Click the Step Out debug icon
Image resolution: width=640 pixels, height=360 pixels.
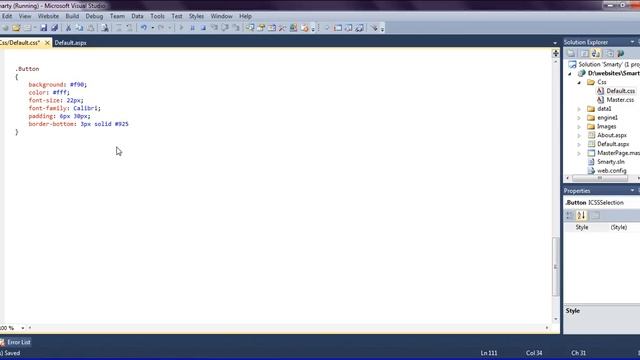coord(236,28)
